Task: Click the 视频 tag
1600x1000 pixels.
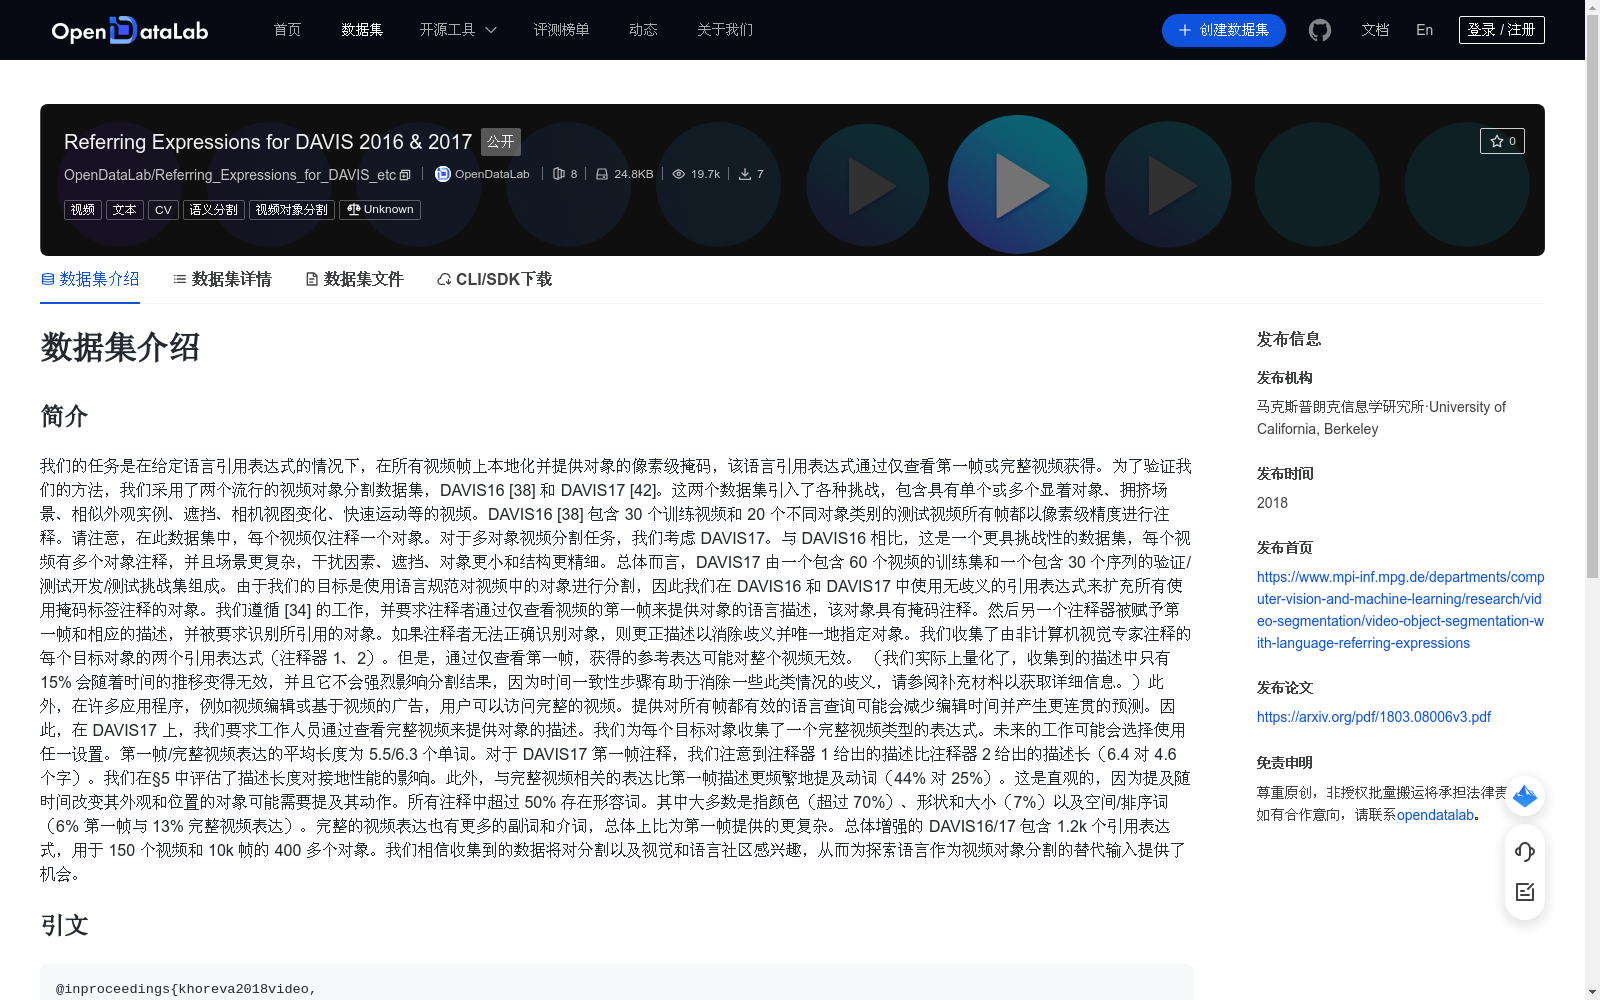Action: tap(83, 209)
